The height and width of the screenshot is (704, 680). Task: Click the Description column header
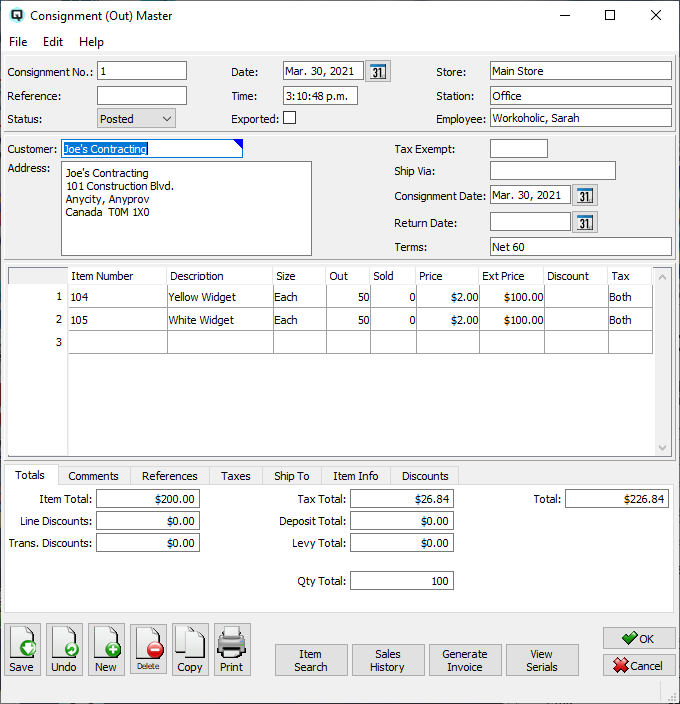point(219,276)
